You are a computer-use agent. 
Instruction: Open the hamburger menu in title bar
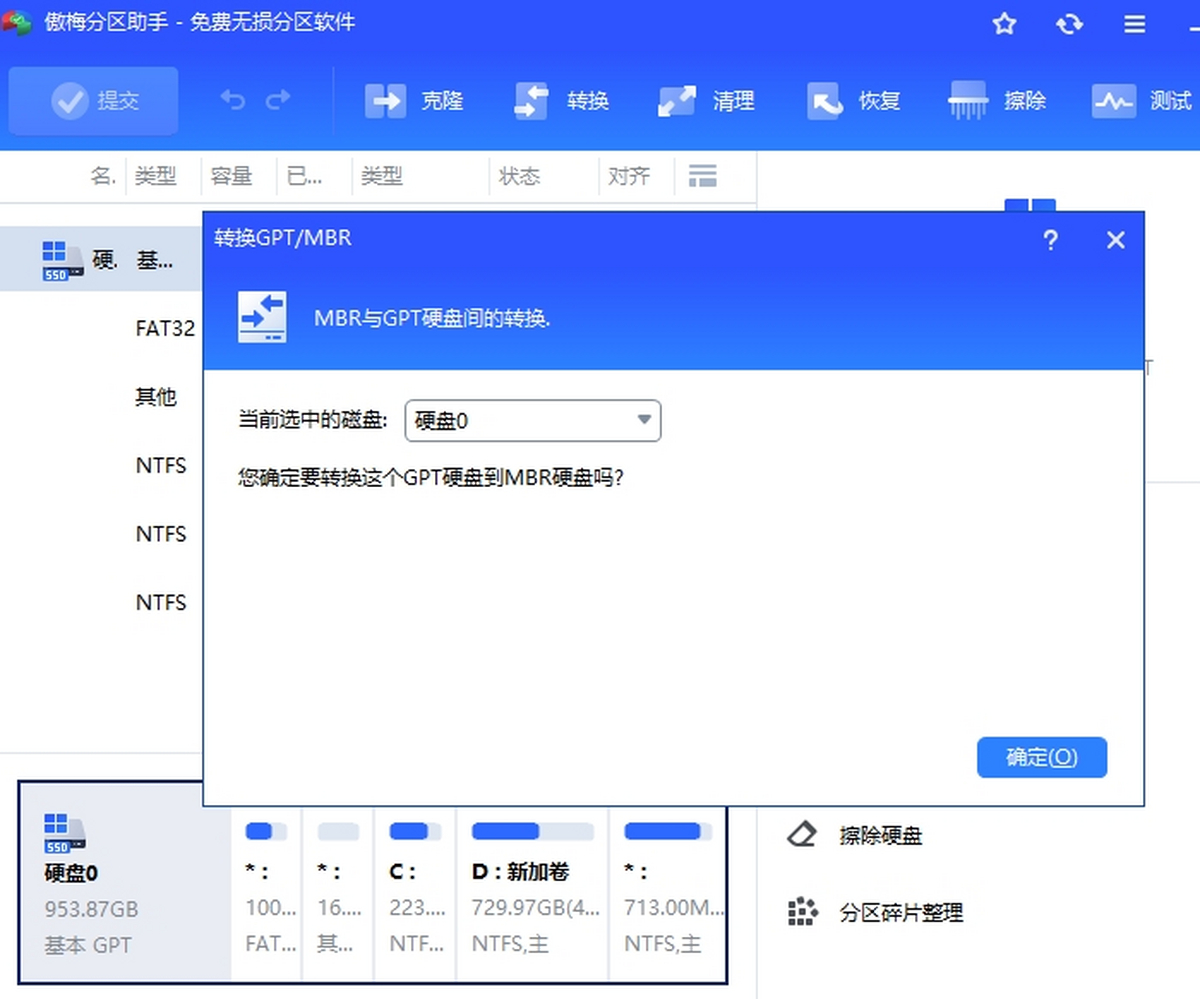tap(1134, 24)
